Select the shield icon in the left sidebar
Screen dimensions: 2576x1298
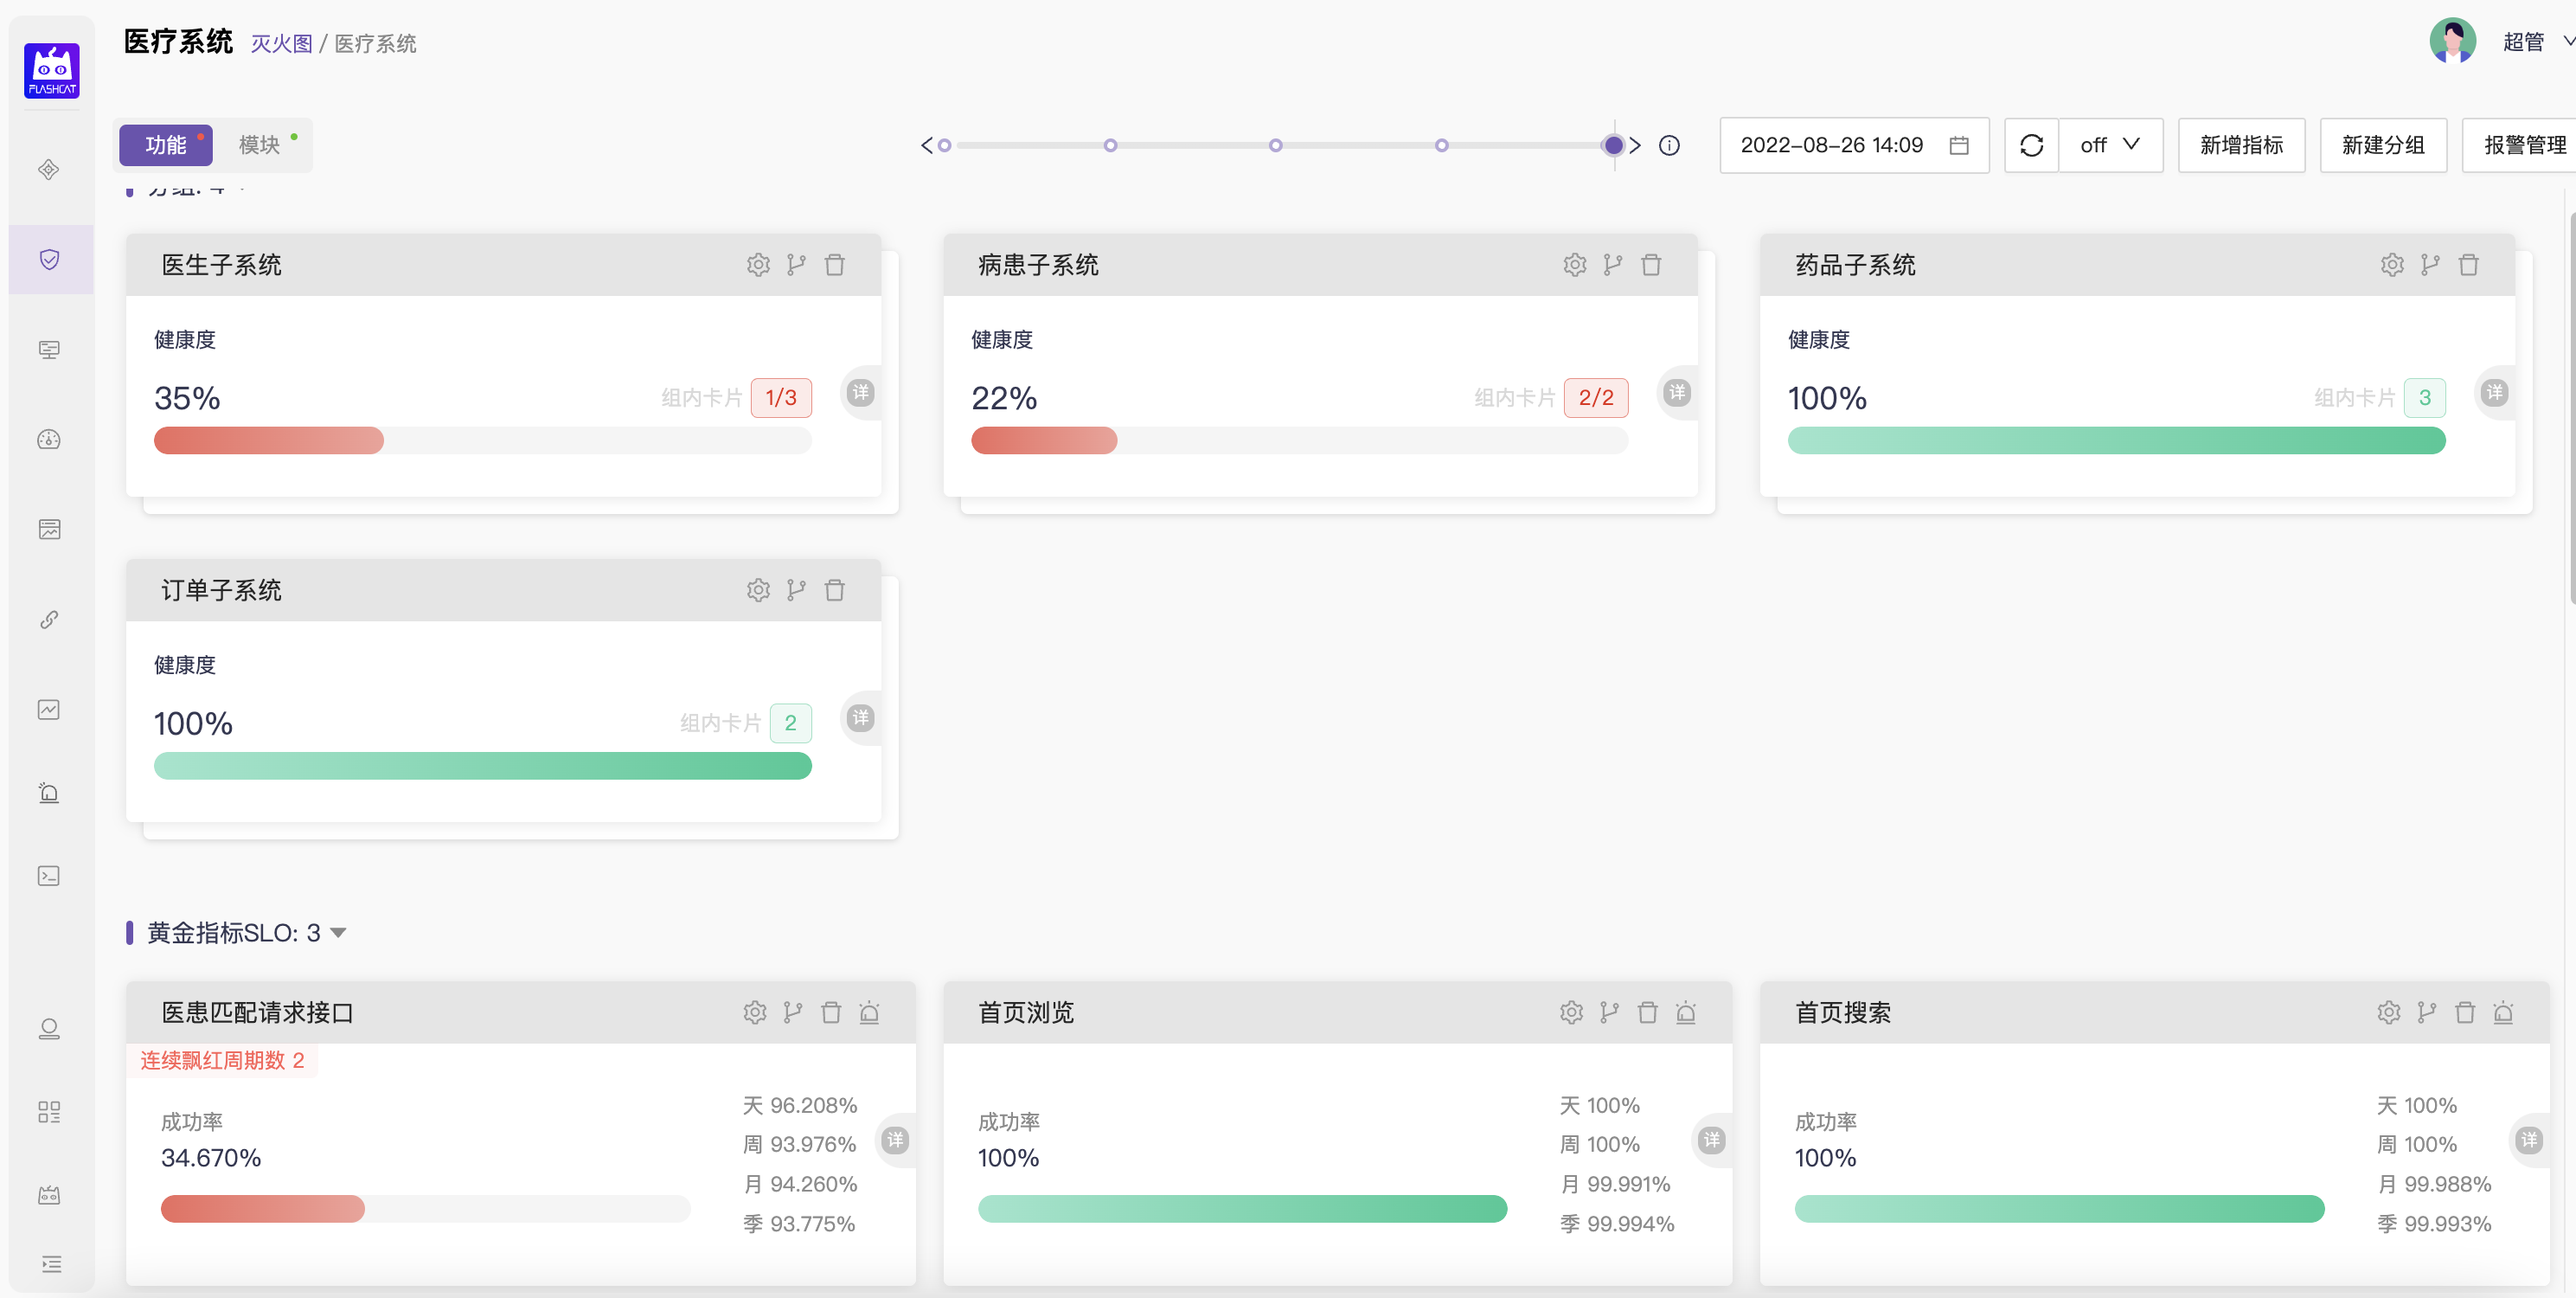point(49,259)
